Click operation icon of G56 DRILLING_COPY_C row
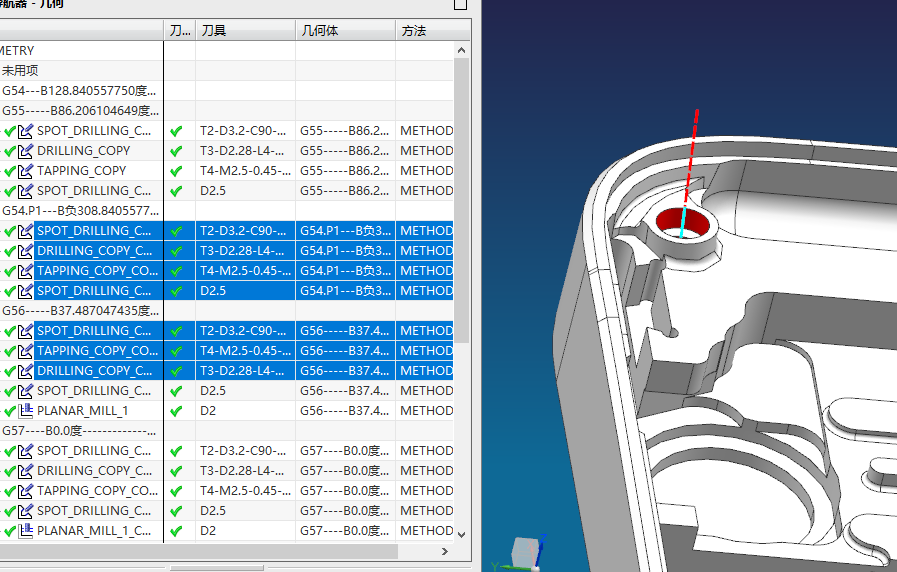The height and width of the screenshot is (572, 897). click(25, 371)
